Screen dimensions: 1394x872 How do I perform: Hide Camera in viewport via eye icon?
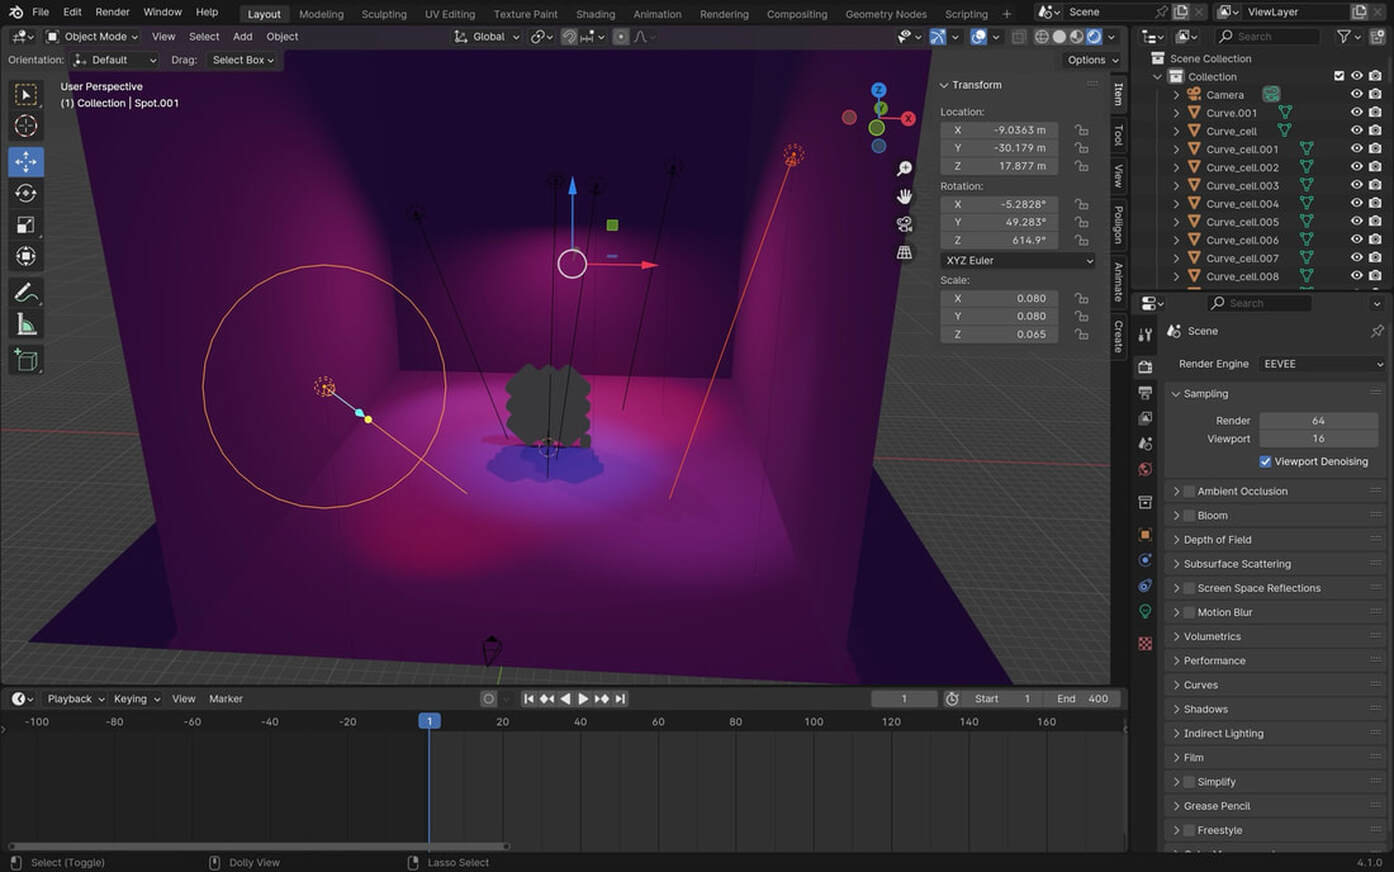tap(1357, 94)
